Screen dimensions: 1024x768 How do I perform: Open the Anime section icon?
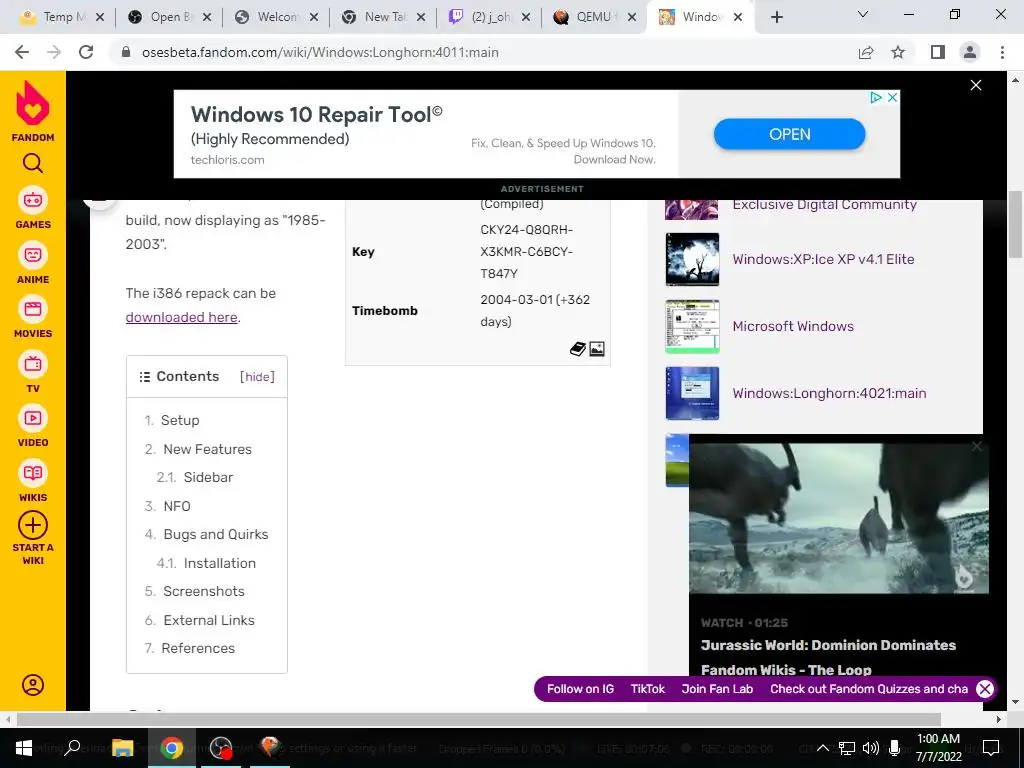click(x=33, y=255)
